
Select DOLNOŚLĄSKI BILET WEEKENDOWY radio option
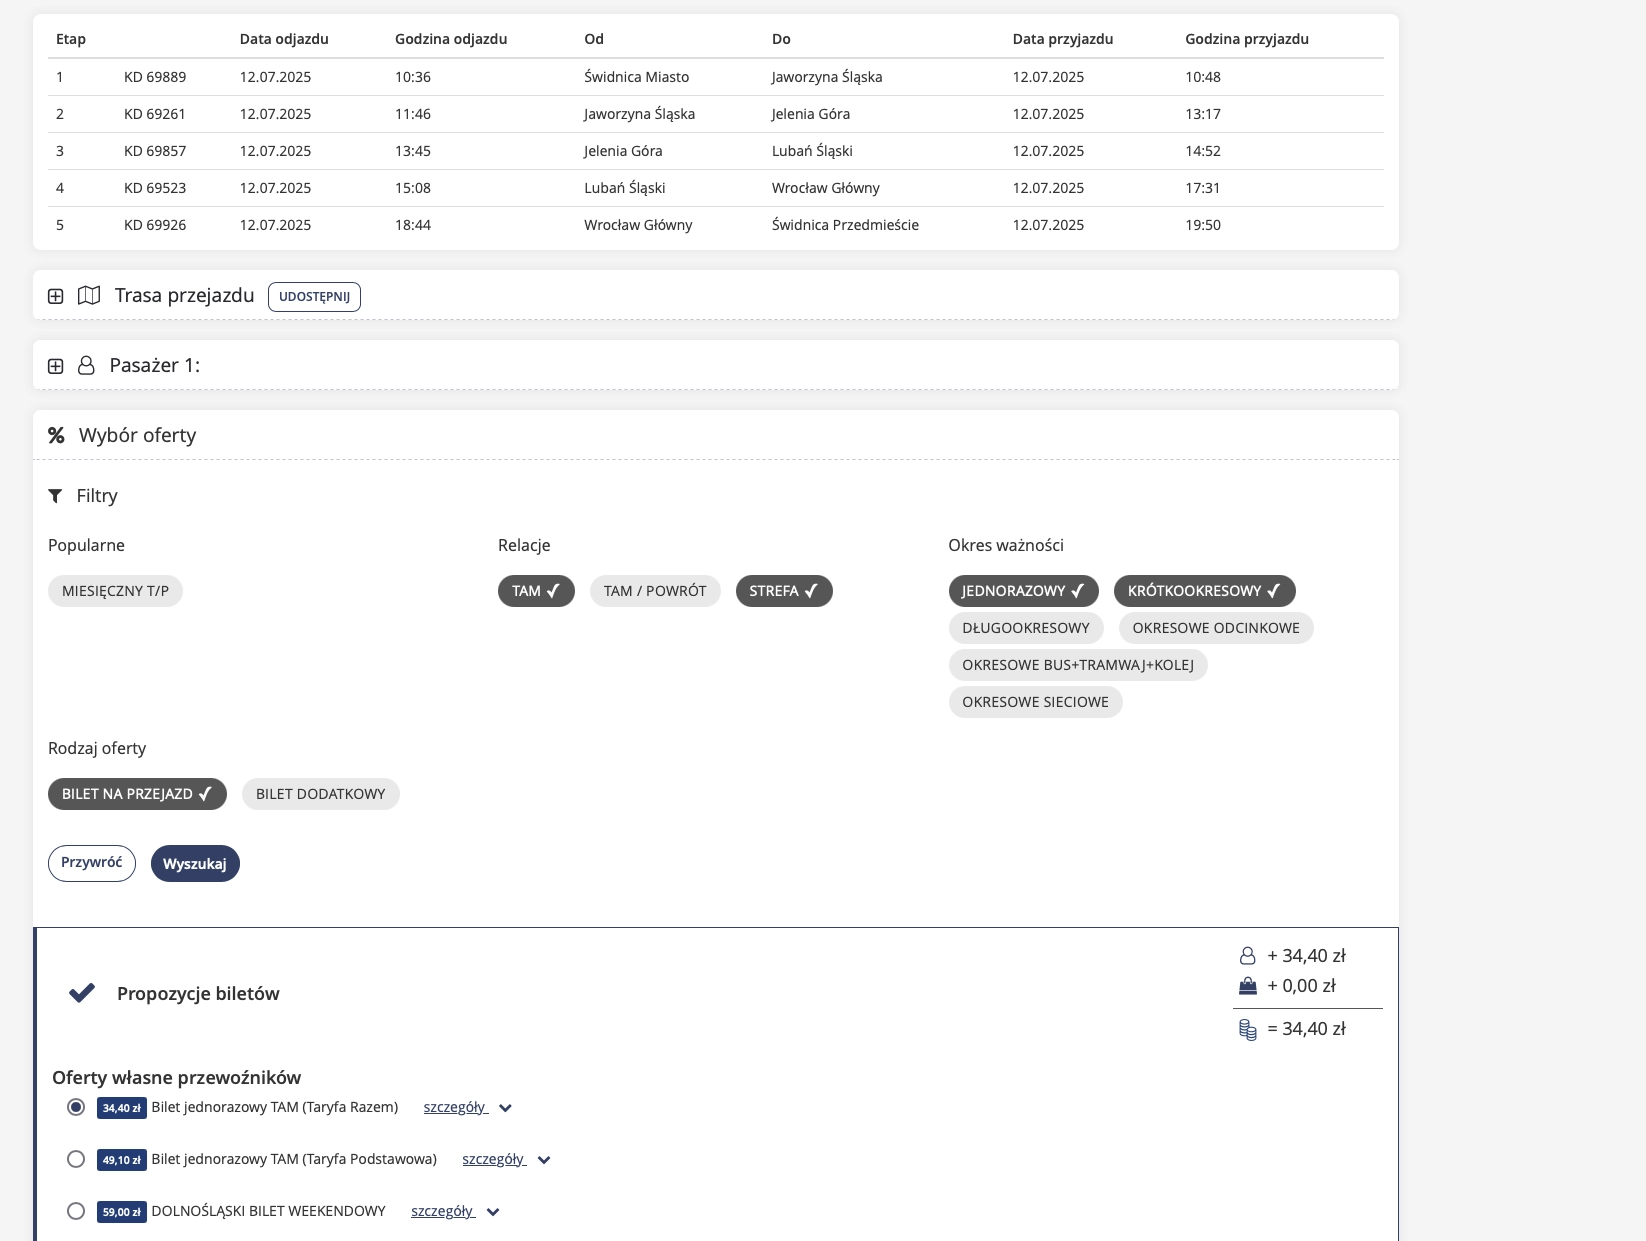click(76, 1211)
